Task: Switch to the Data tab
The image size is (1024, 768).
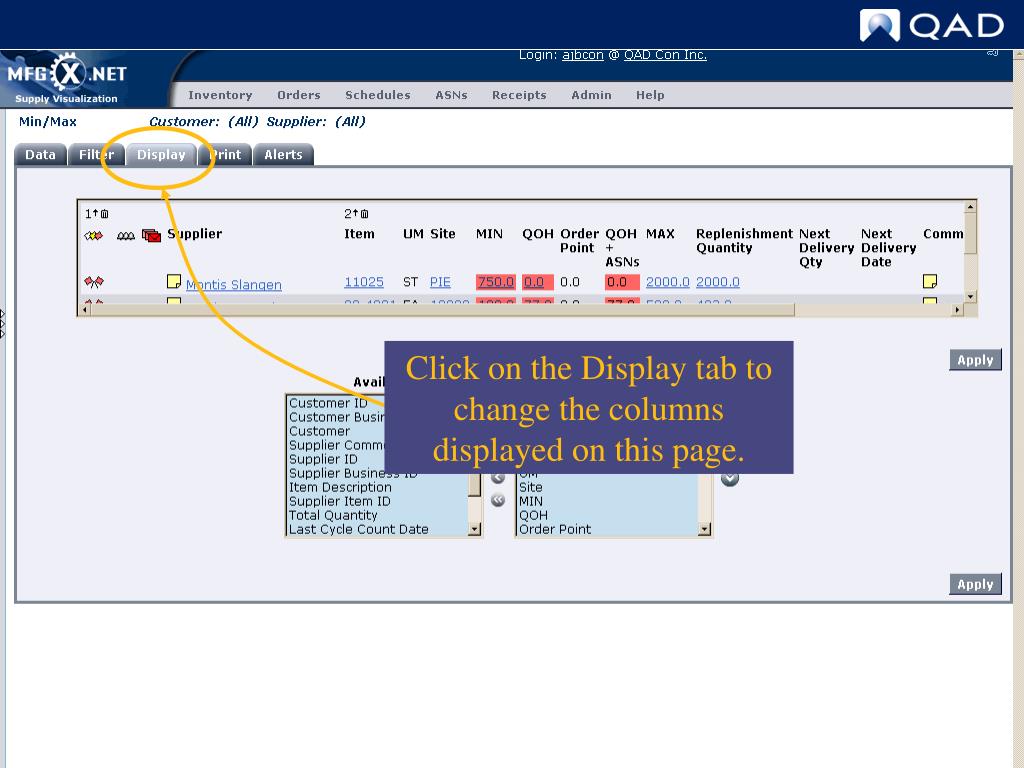Action: (x=40, y=155)
